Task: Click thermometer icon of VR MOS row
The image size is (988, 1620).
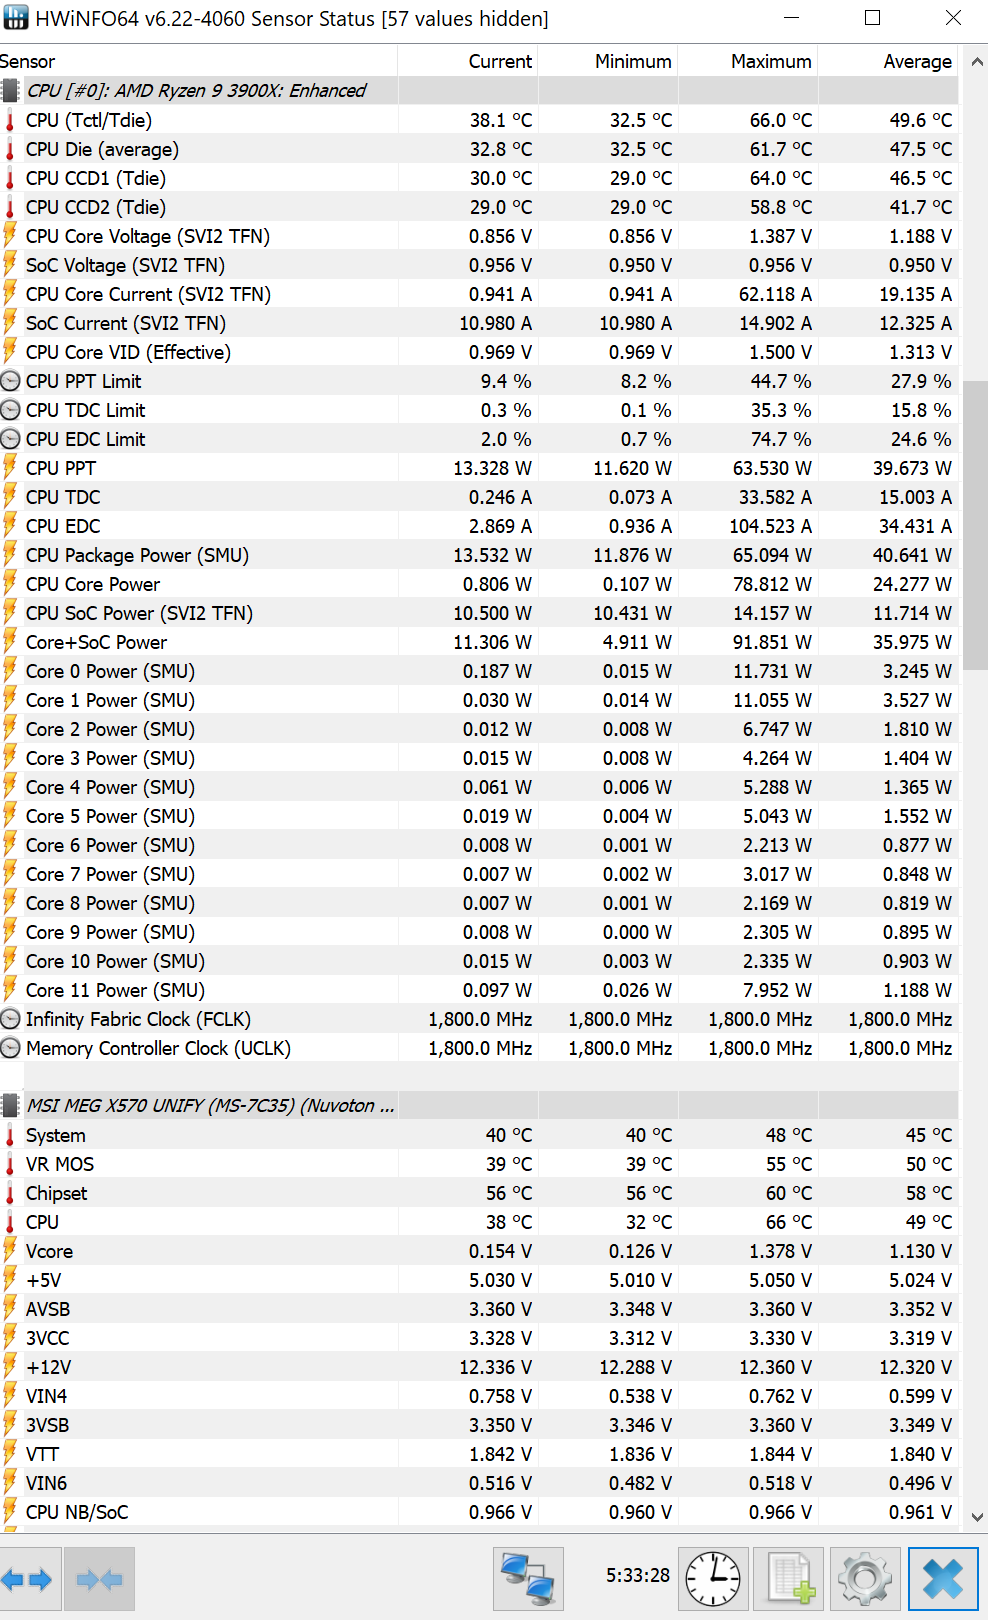Action: point(10,1164)
